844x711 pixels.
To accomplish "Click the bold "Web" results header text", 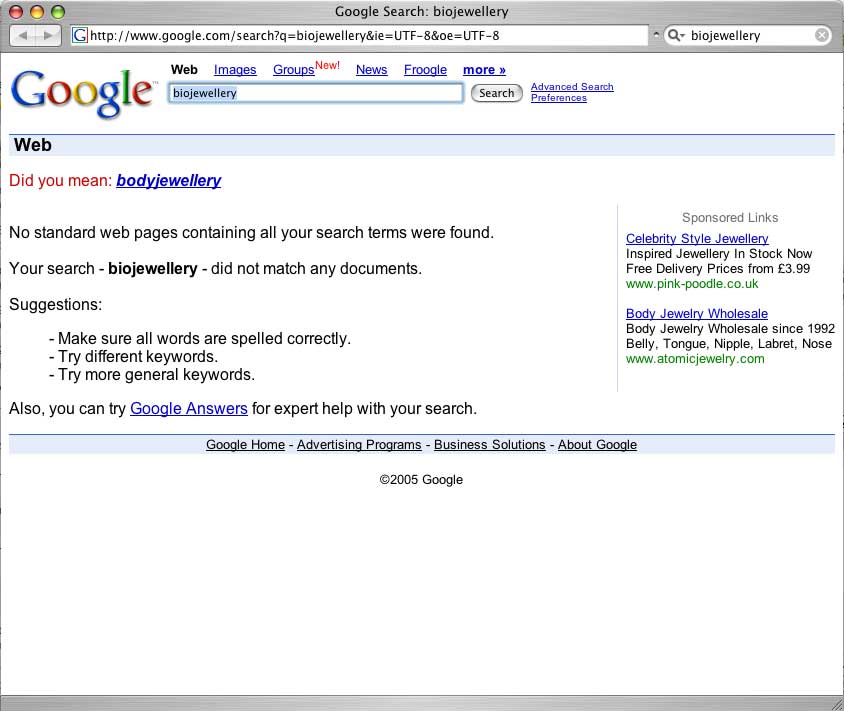I will (33, 145).
